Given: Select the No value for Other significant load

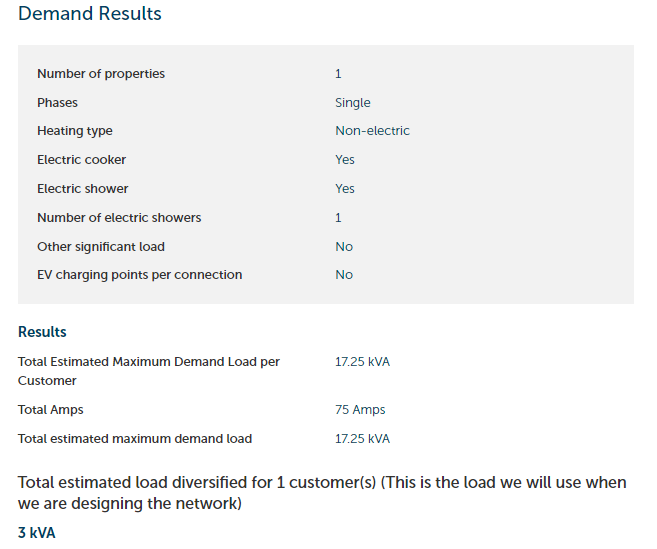Looking at the screenshot, I should 344,247.
